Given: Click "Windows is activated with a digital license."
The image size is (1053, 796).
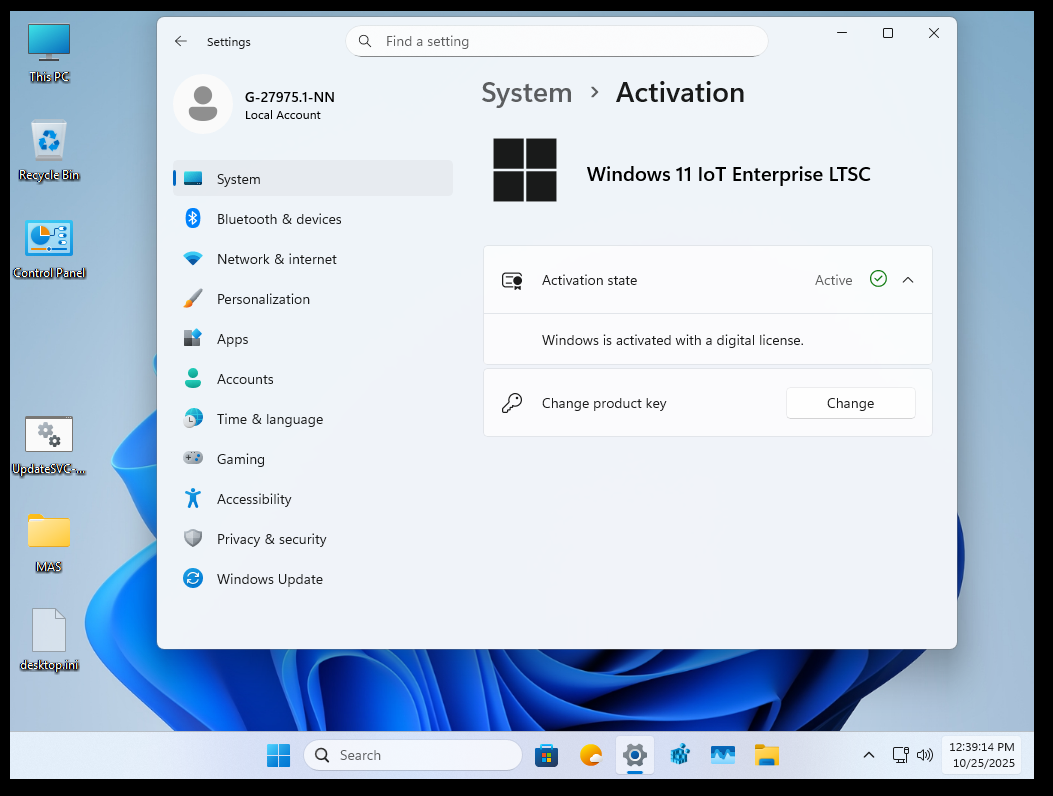Looking at the screenshot, I should point(672,340).
